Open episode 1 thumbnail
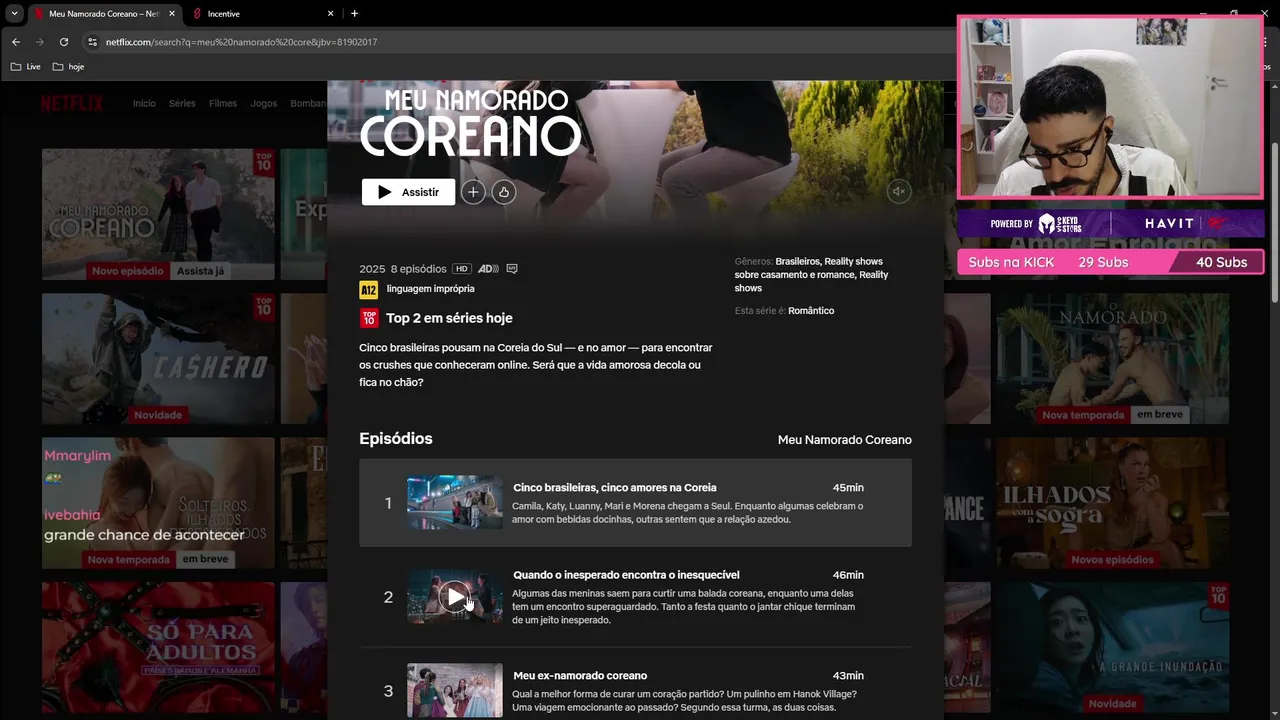This screenshot has height=720, width=1280. click(x=455, y=502)
